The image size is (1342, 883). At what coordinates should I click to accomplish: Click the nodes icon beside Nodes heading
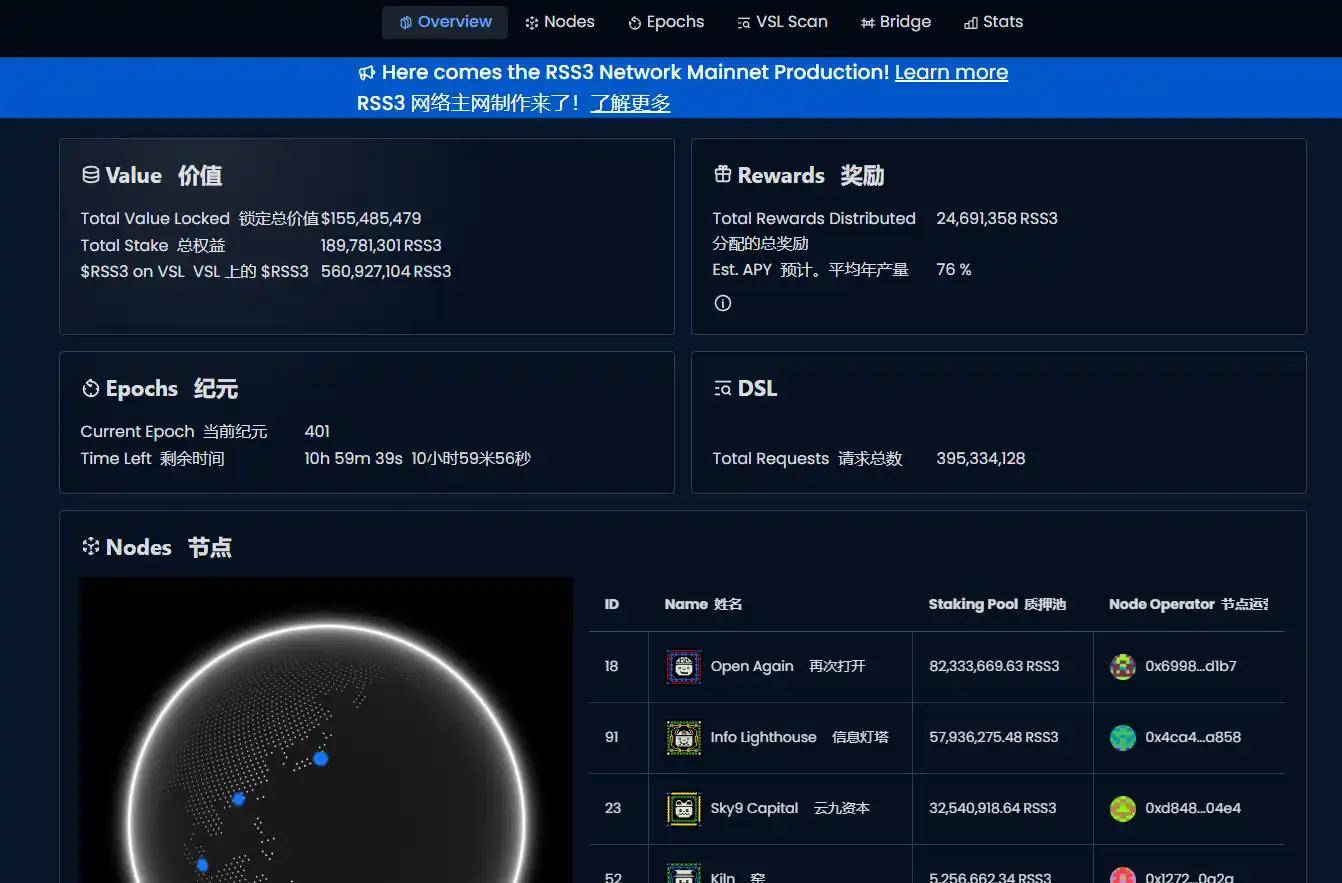(x=90, y=546)
